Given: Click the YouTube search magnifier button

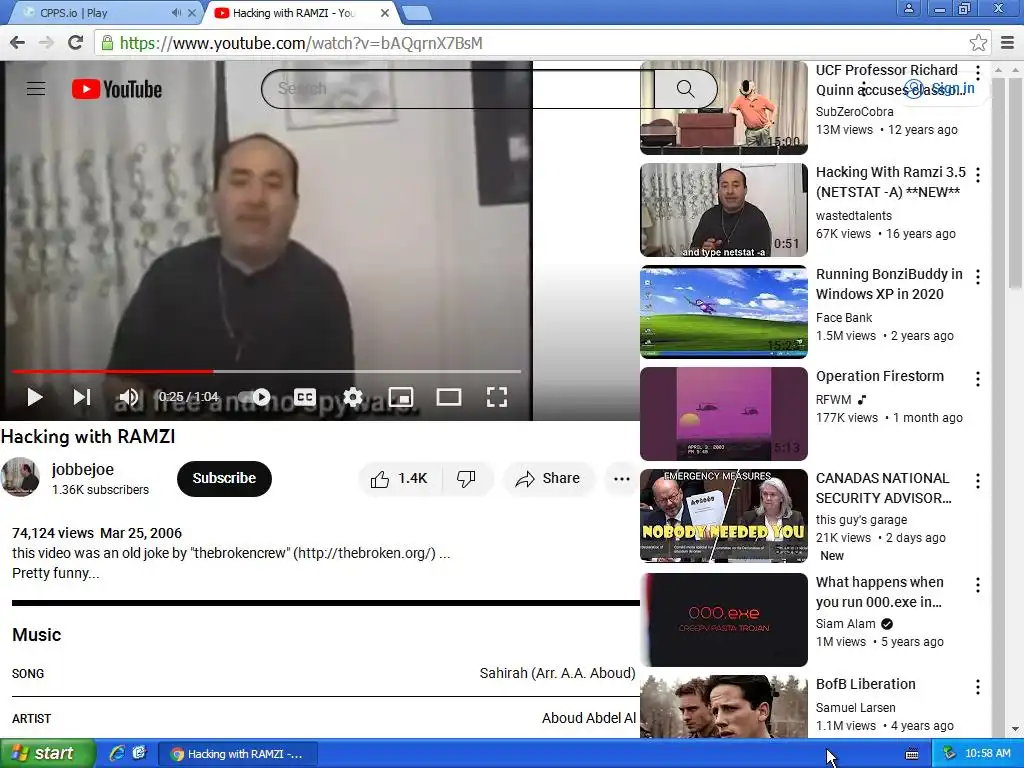Looking at the screenshot, I should point(685,89).
